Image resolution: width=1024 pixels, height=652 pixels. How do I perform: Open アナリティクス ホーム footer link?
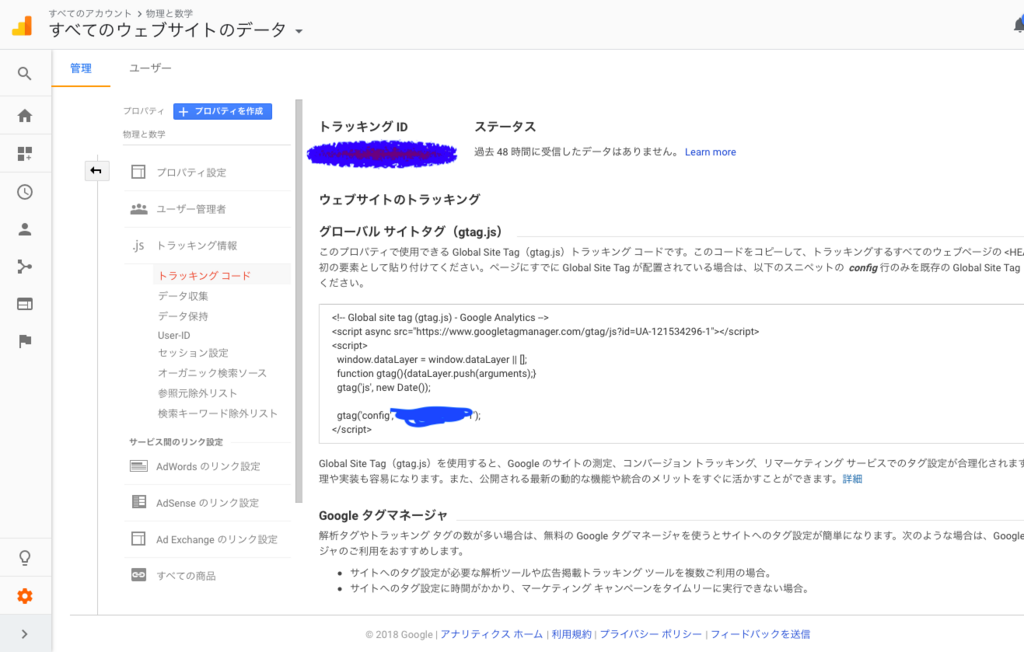click(491, 634)
